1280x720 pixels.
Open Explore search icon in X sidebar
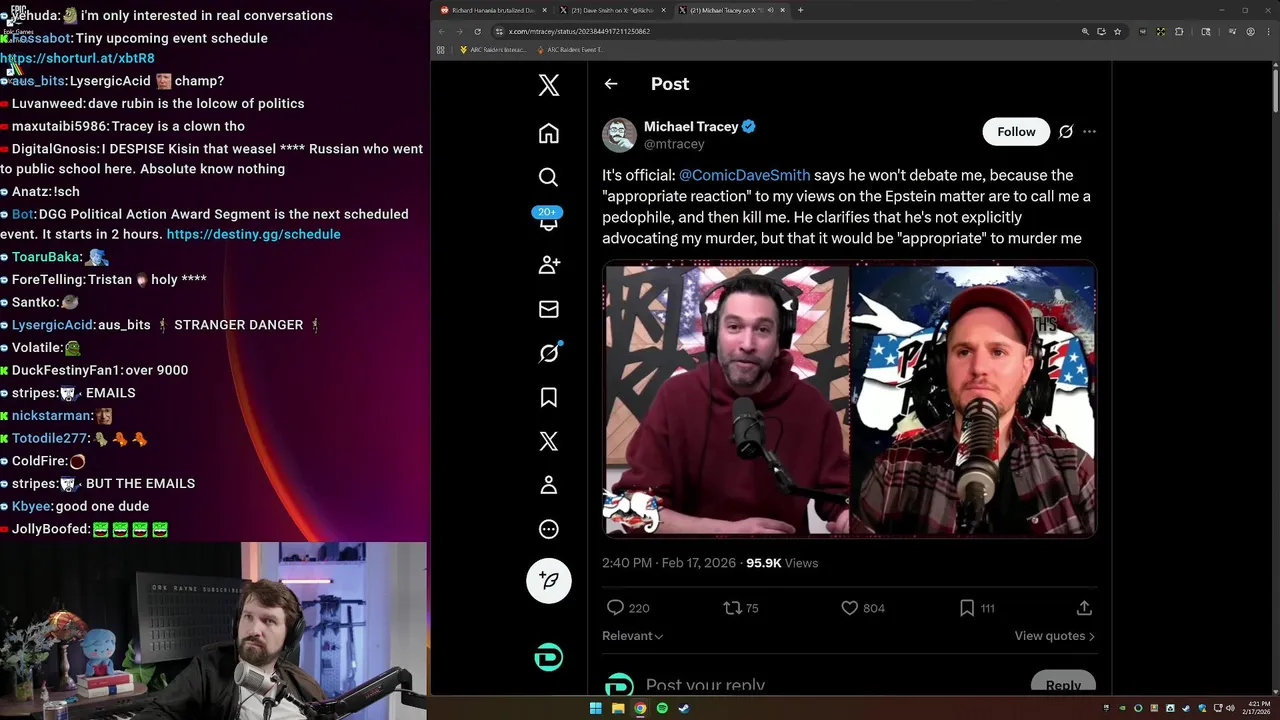(x=549, y=177)
